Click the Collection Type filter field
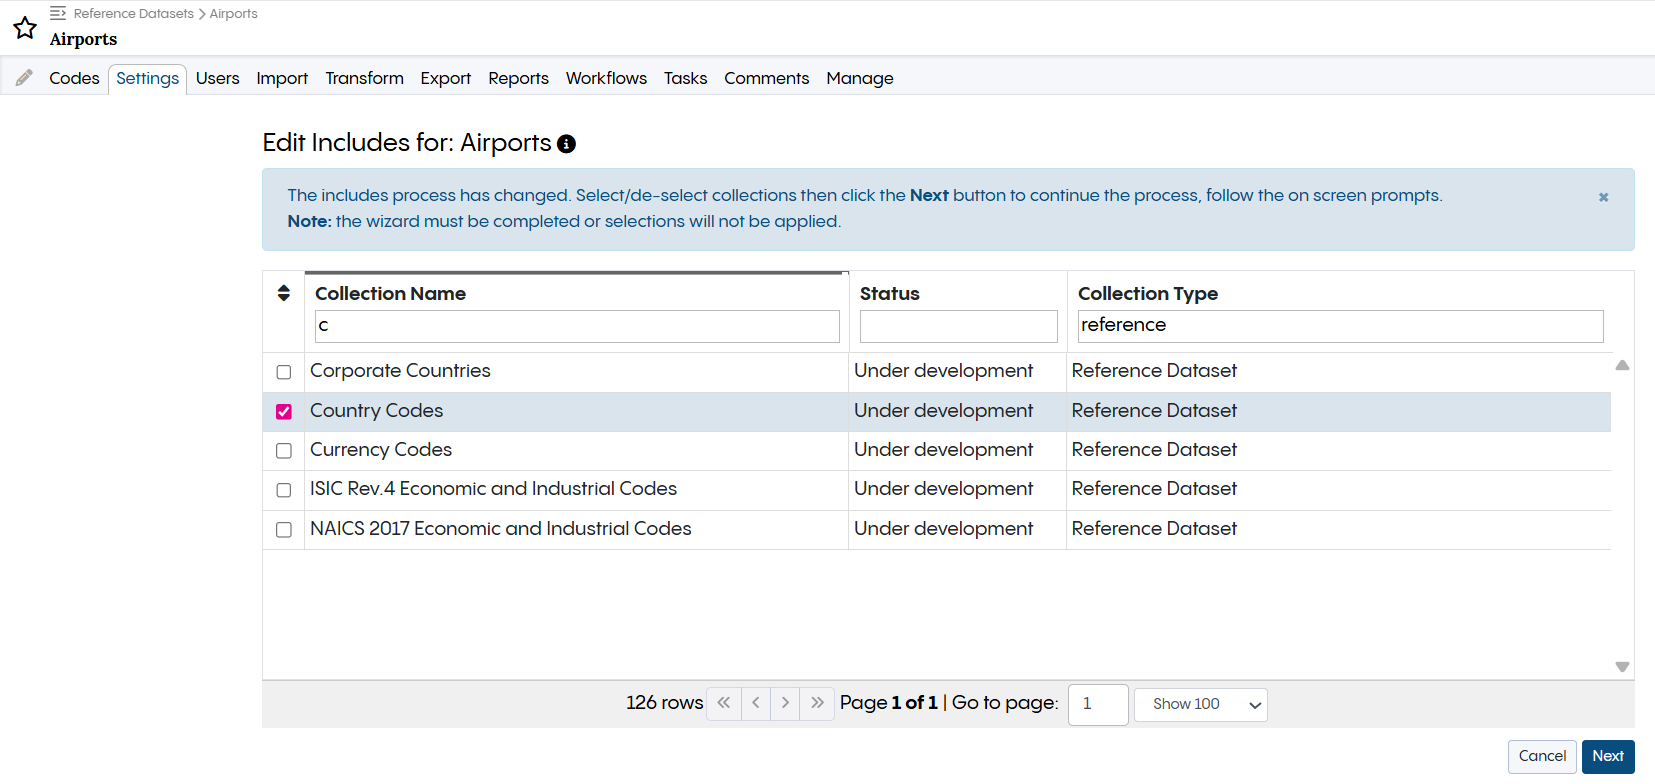 coord(1340,326)
